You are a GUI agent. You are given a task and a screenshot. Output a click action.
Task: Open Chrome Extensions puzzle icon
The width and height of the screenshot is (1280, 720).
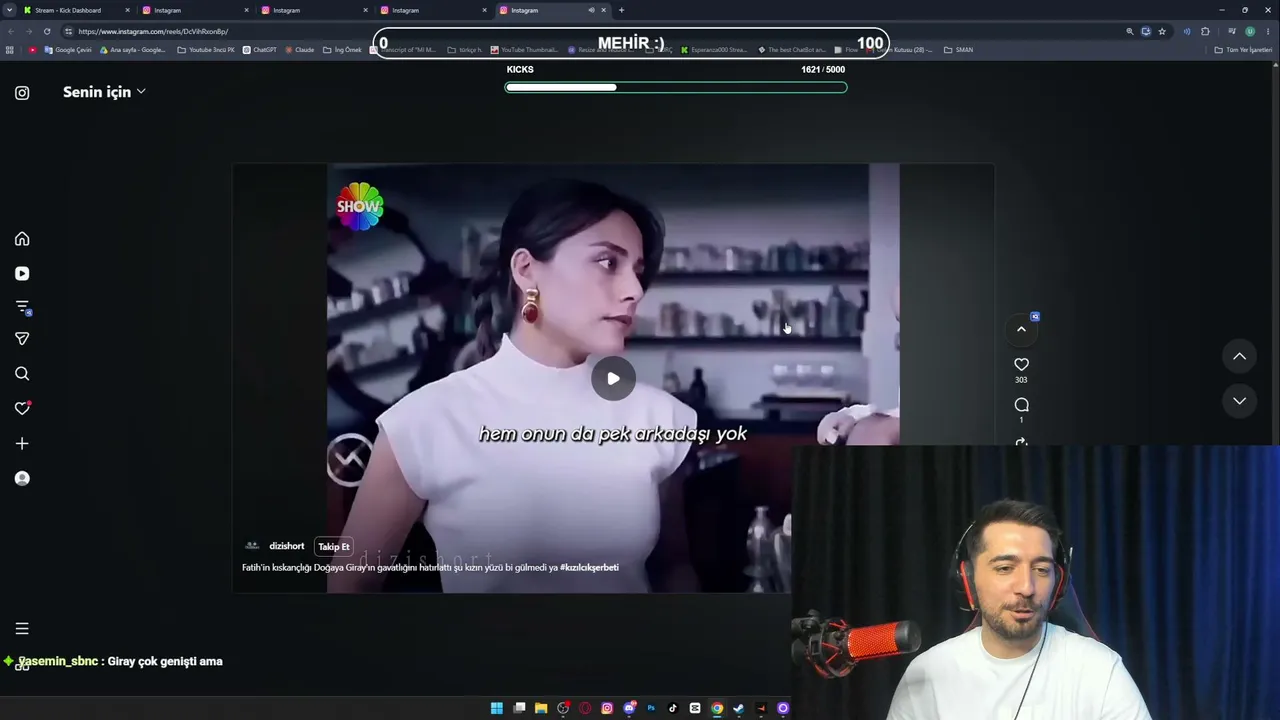tap(1205, 31)
